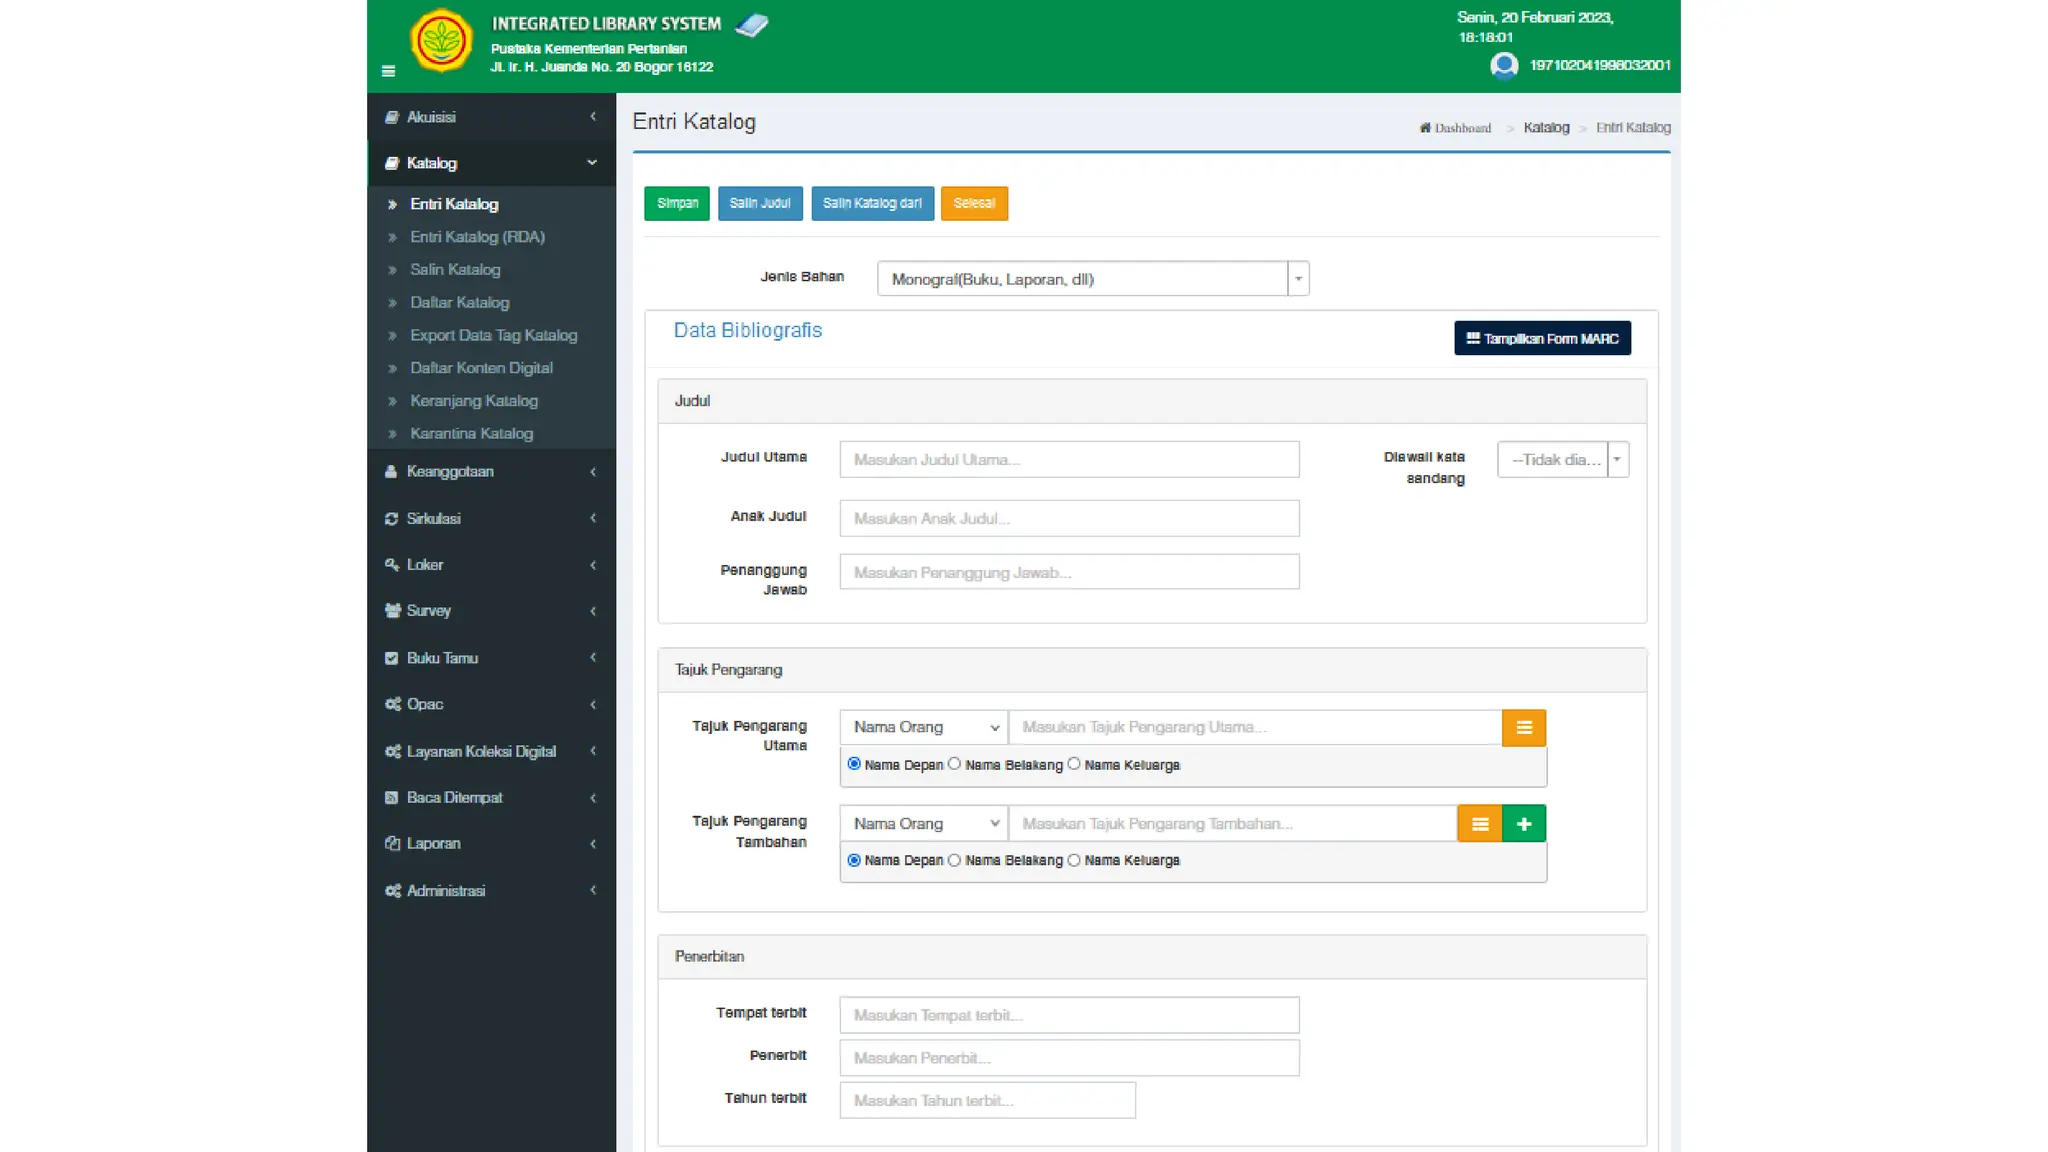Open Nama Orang dropdown for Tajuk Pengarang Utama
Screen dimensions: 2048x1152
(x=923, y=728)
